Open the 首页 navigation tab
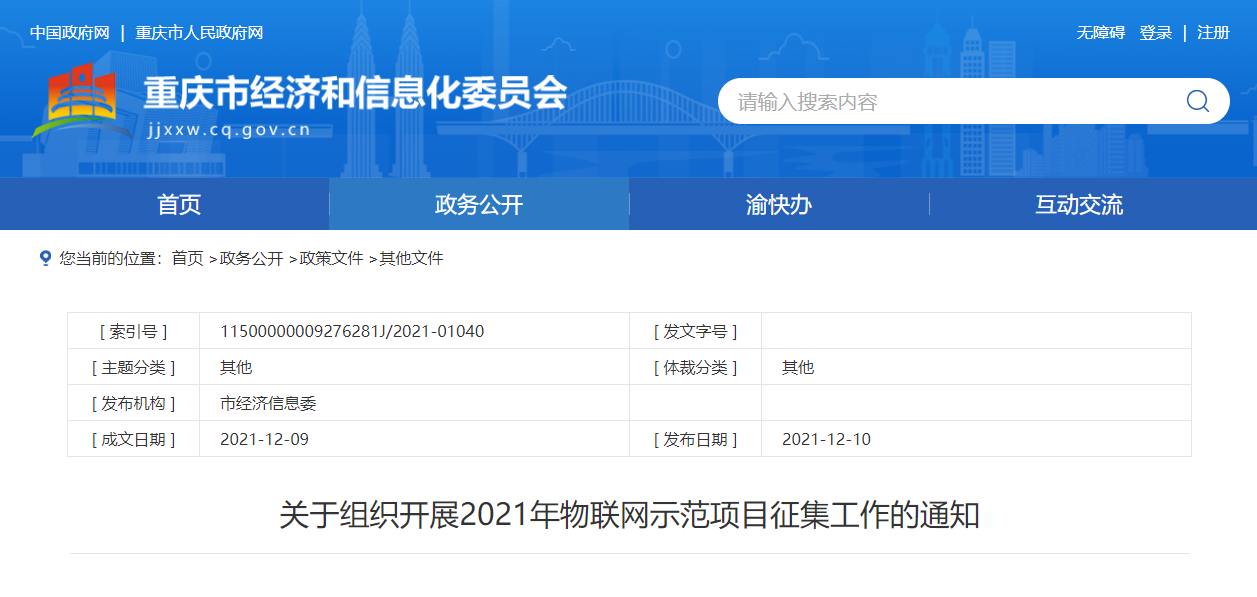Viewport: 1257px width, 597px height. click(179, 205)
